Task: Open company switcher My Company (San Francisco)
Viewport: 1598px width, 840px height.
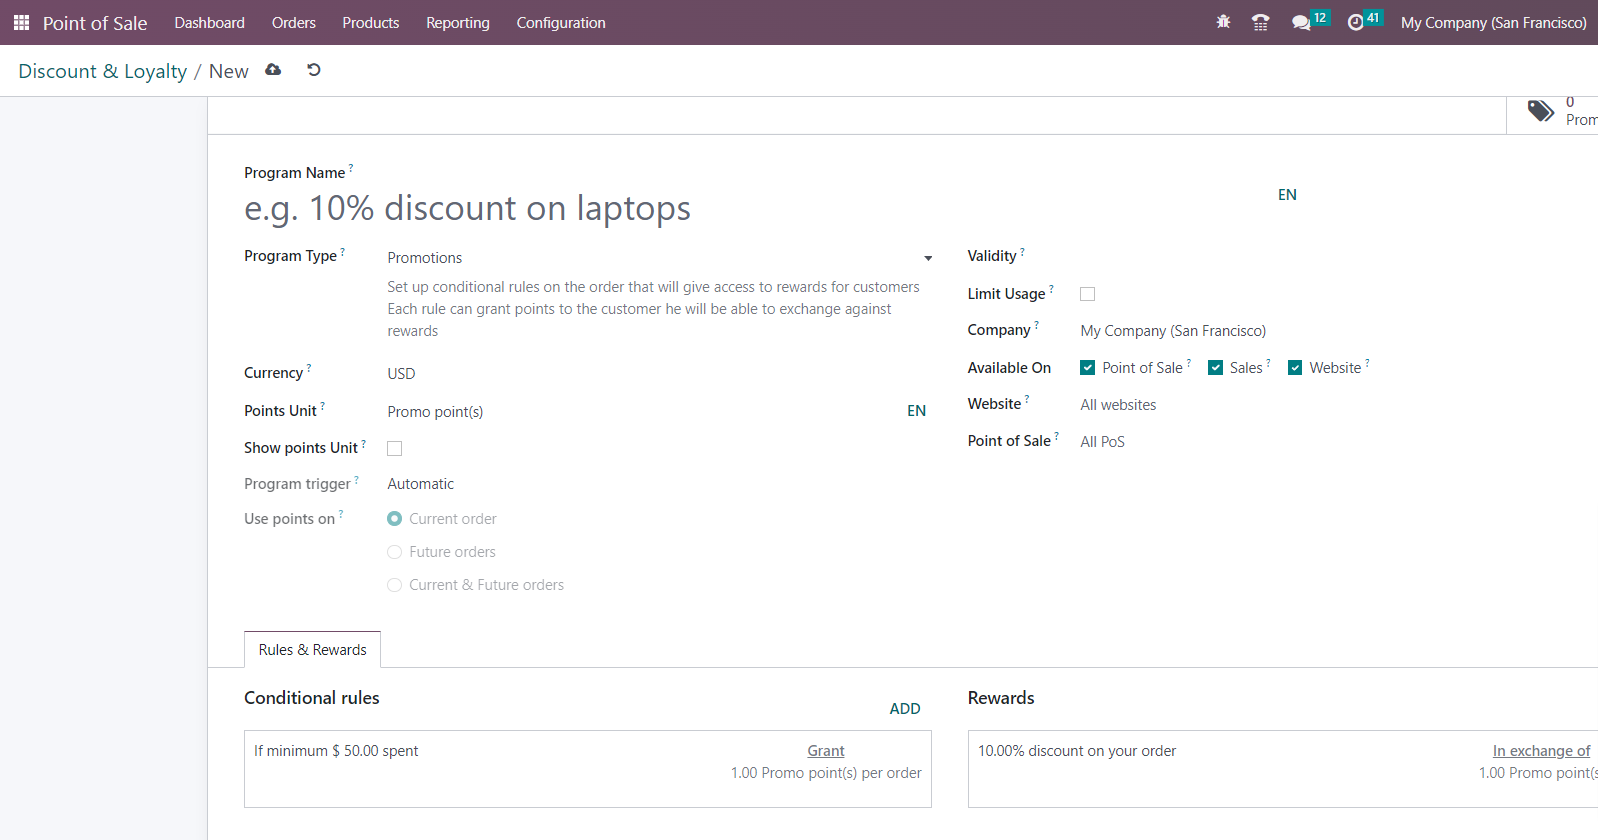Action: pos(1493,22)
